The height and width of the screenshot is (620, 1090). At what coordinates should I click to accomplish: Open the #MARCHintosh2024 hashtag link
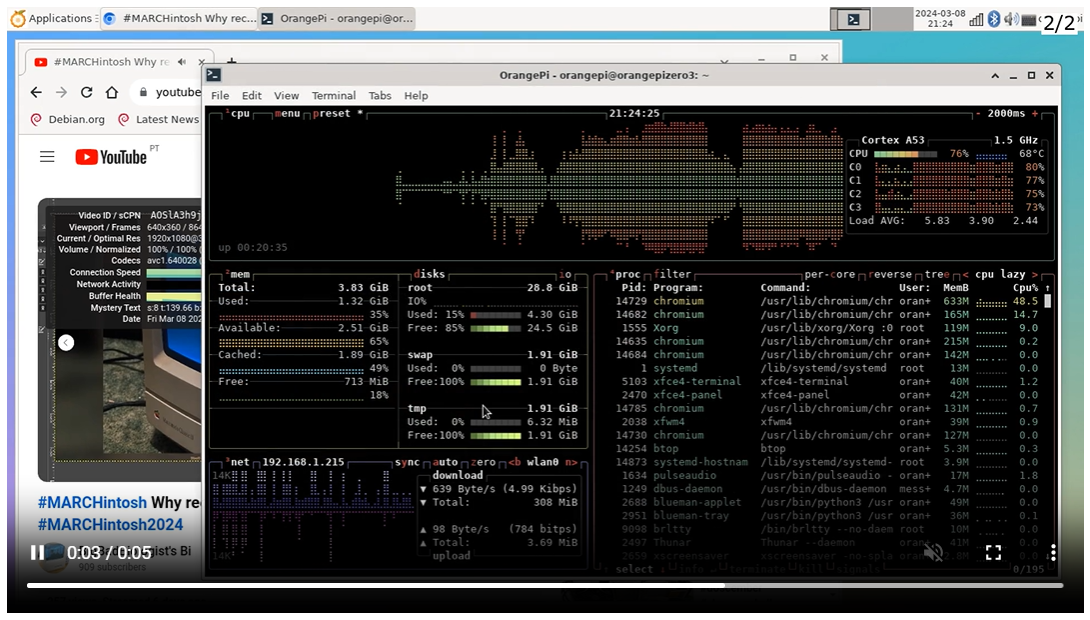[x=110, y=525]
